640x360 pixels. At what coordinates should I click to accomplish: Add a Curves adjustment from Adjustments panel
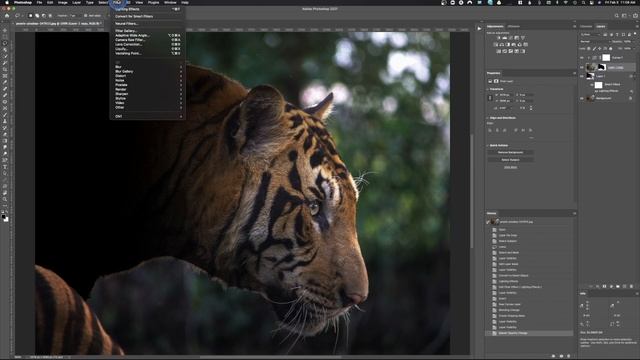click(511, 38)
